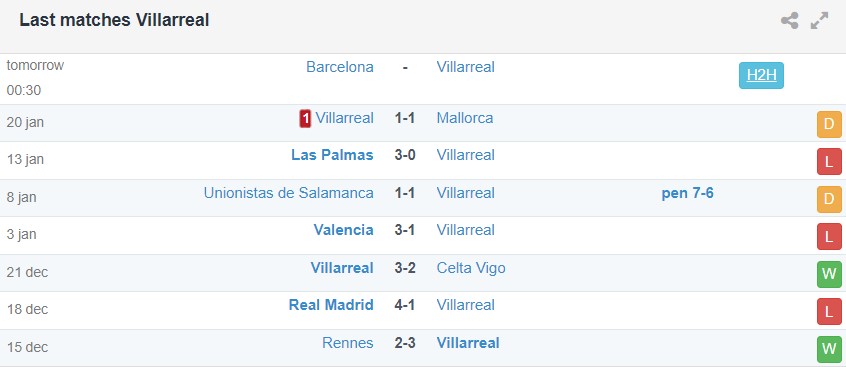Open the Barcelona team link

[x=340, y=67]
